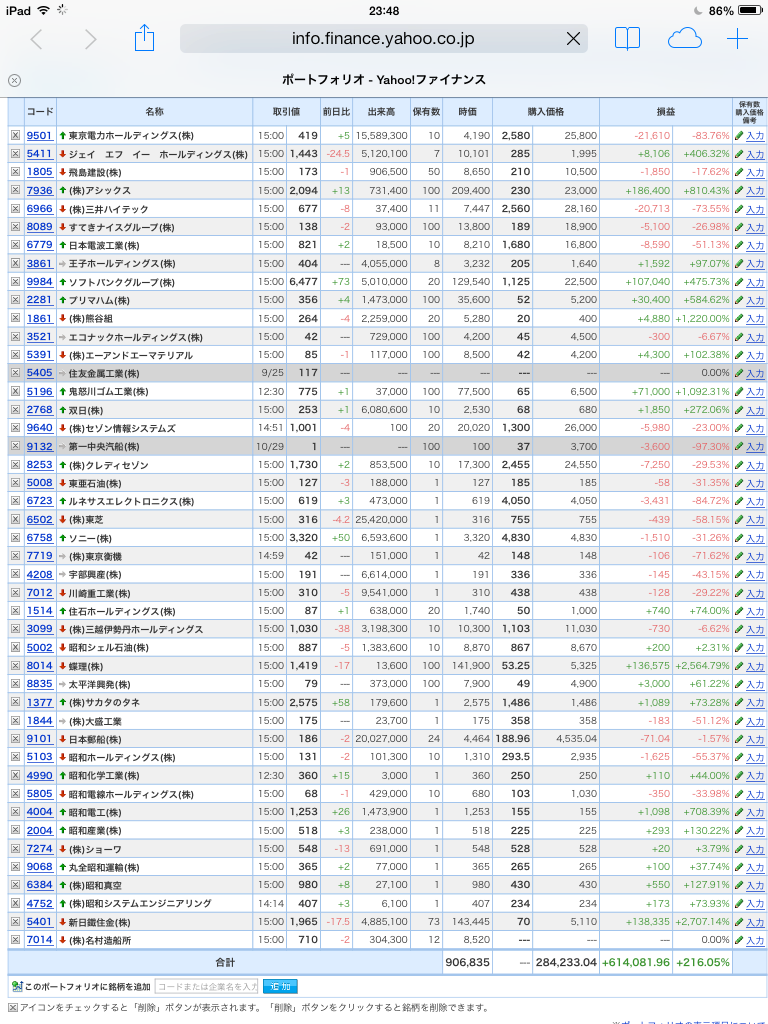Click the battery status icon
The height and width of the screenshot is (1024, 768).
(x=750, y=10)
